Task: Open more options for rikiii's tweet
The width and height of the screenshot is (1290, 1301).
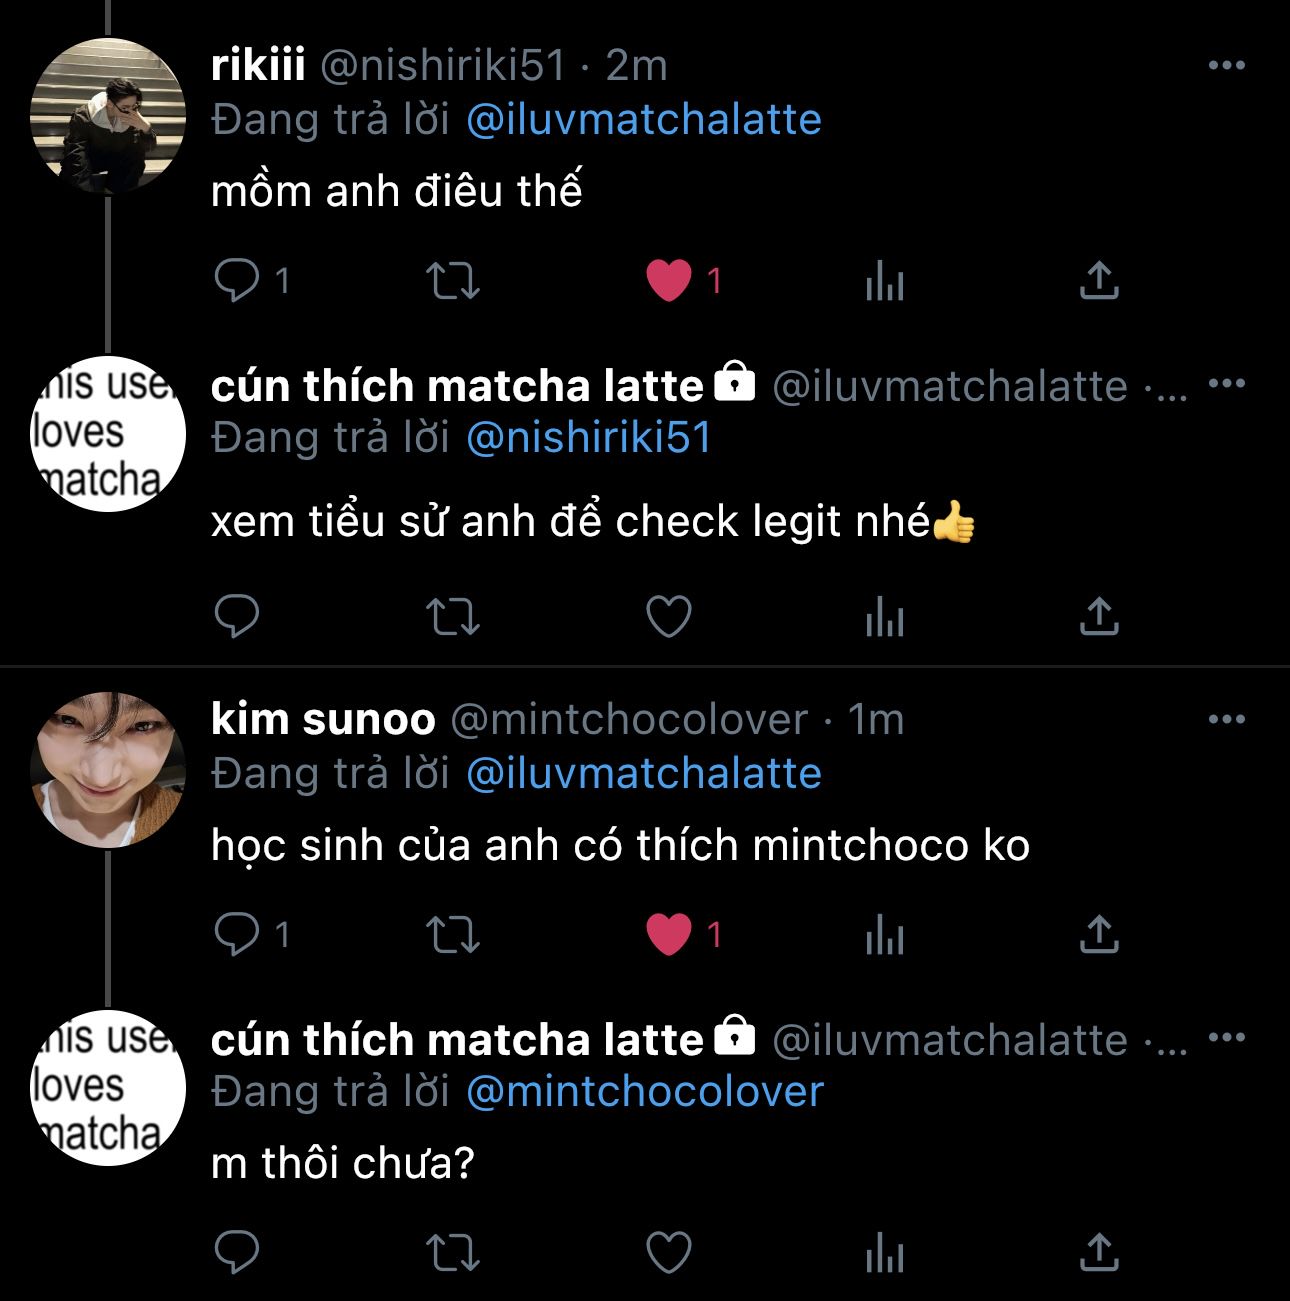Action: 1226,66
